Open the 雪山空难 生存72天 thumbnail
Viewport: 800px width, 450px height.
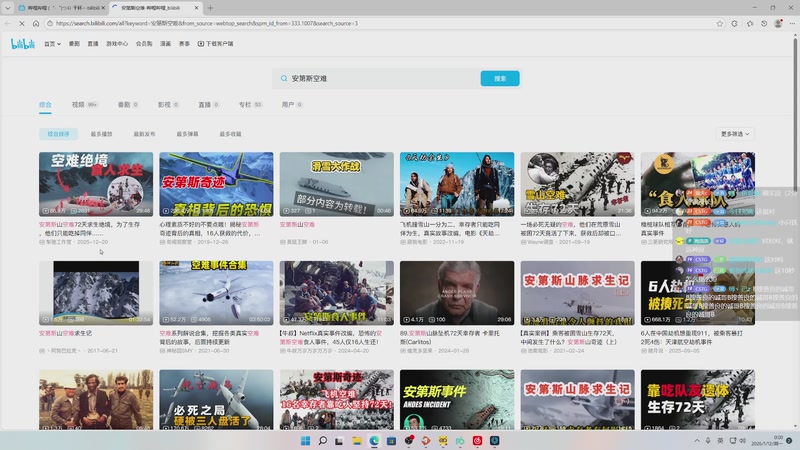(578, 184)
